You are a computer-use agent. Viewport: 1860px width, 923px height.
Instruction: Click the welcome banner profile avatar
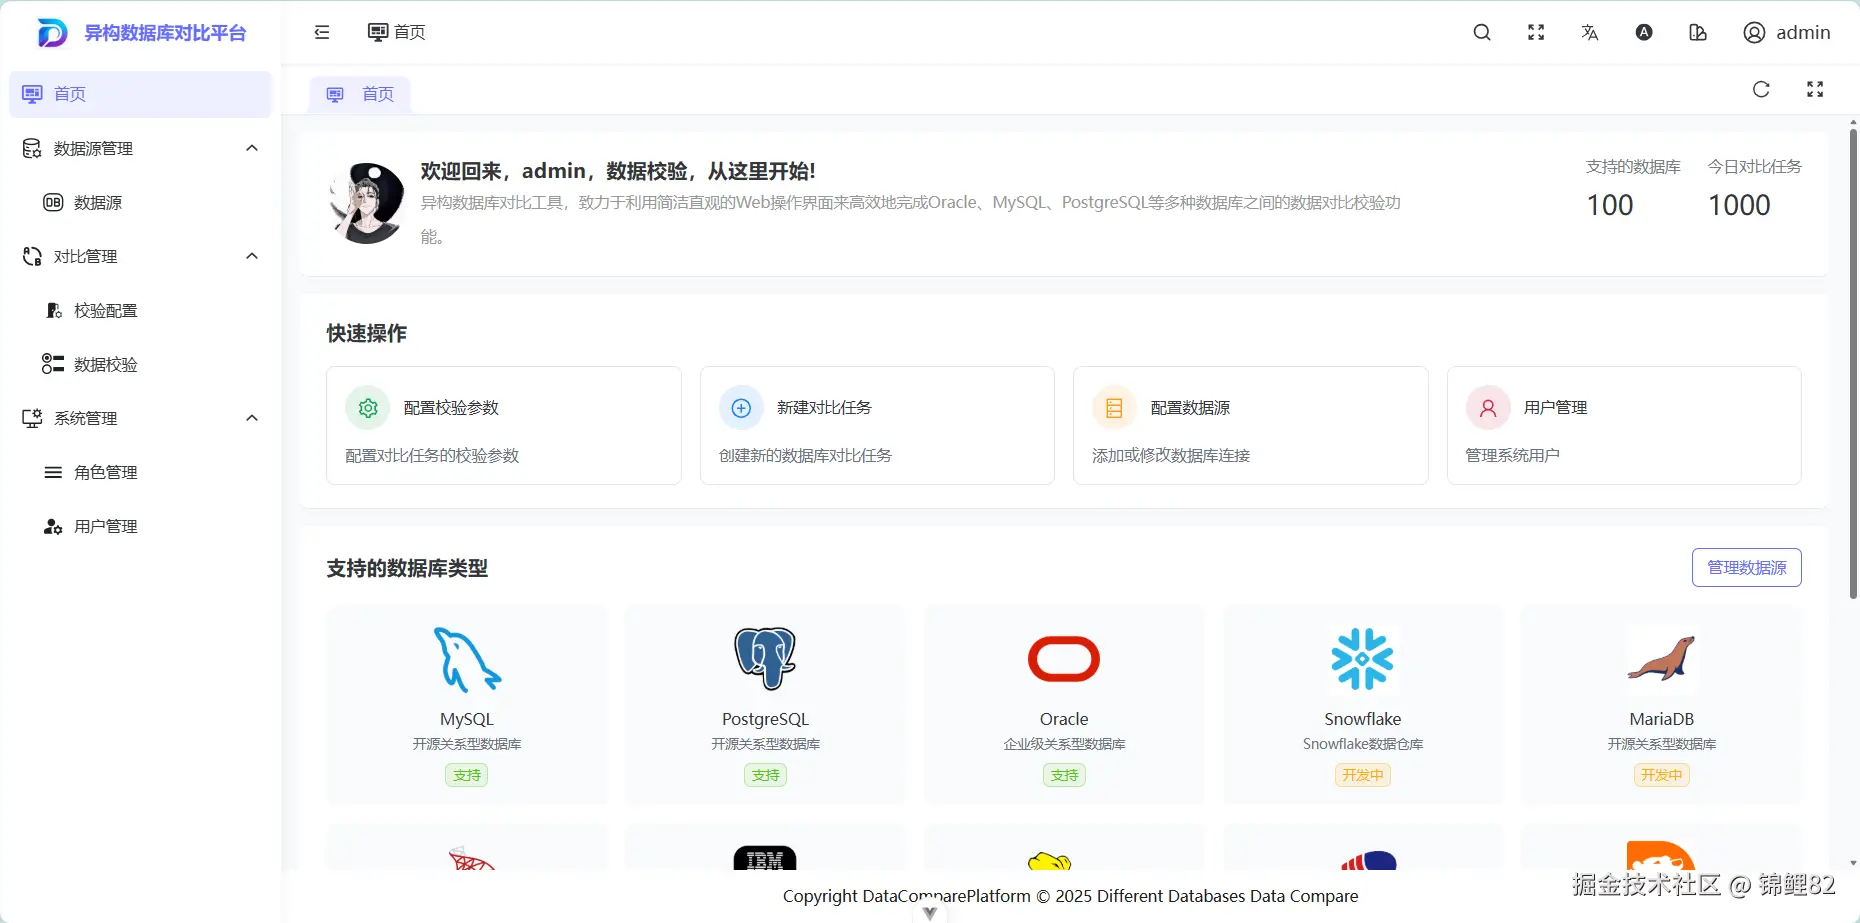click(x=367, y=203)
